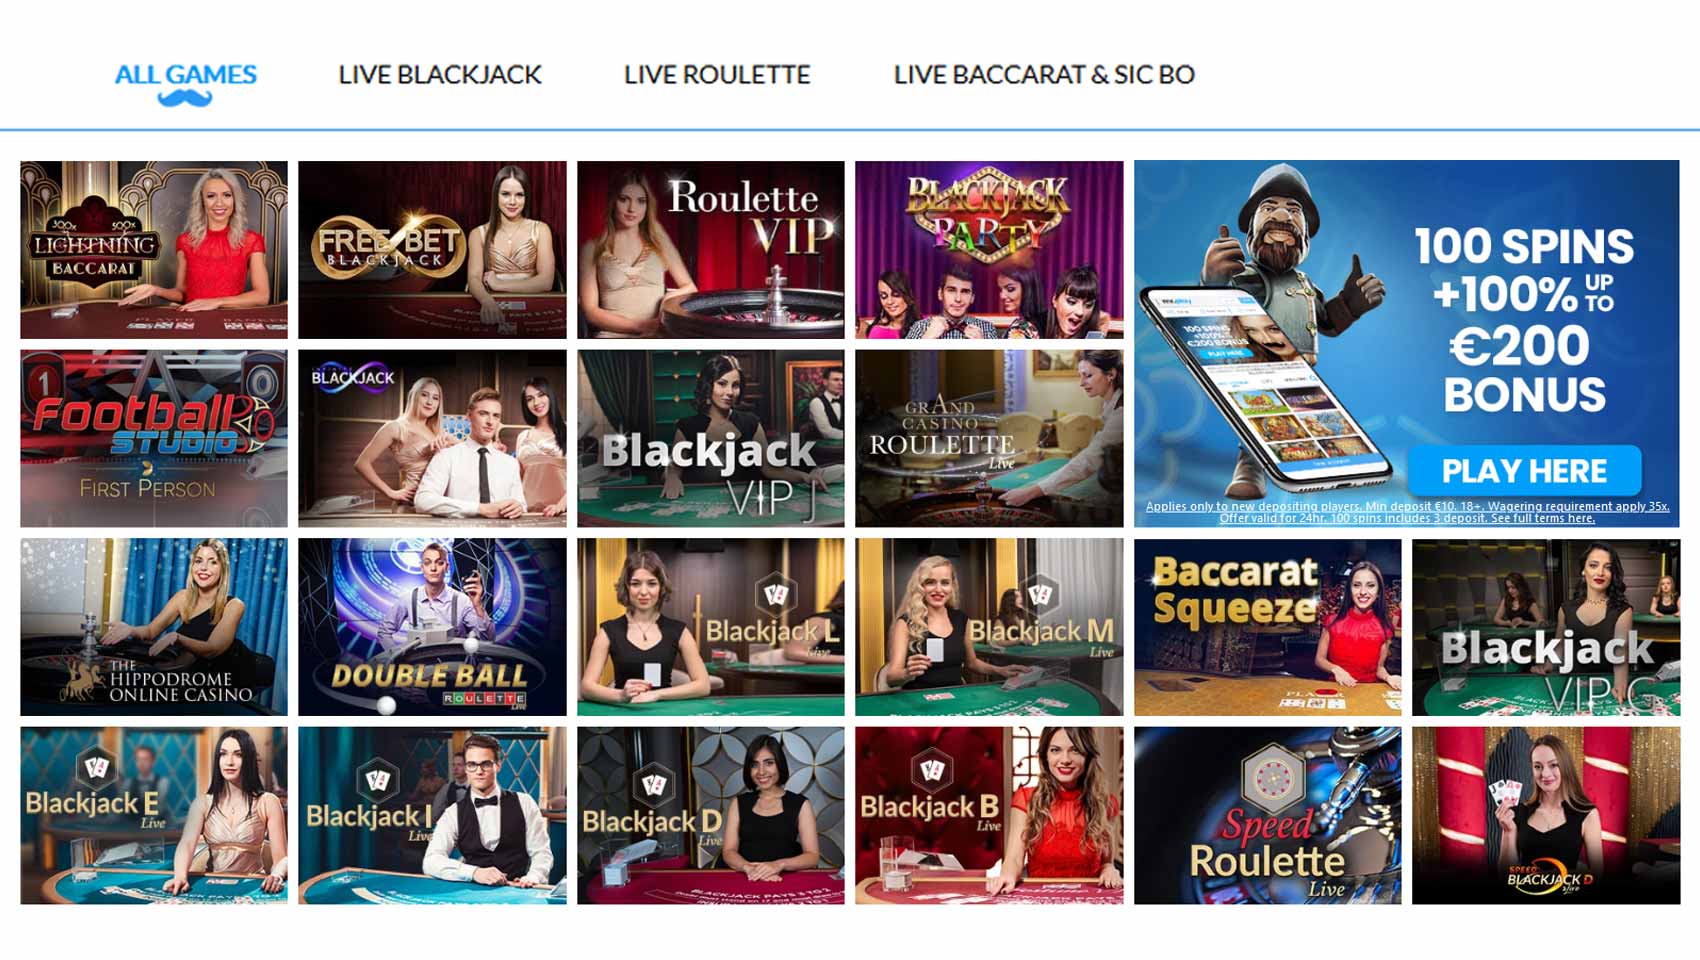
Task: Open Grand Casino Roulette Live
Action: point(989,438)
